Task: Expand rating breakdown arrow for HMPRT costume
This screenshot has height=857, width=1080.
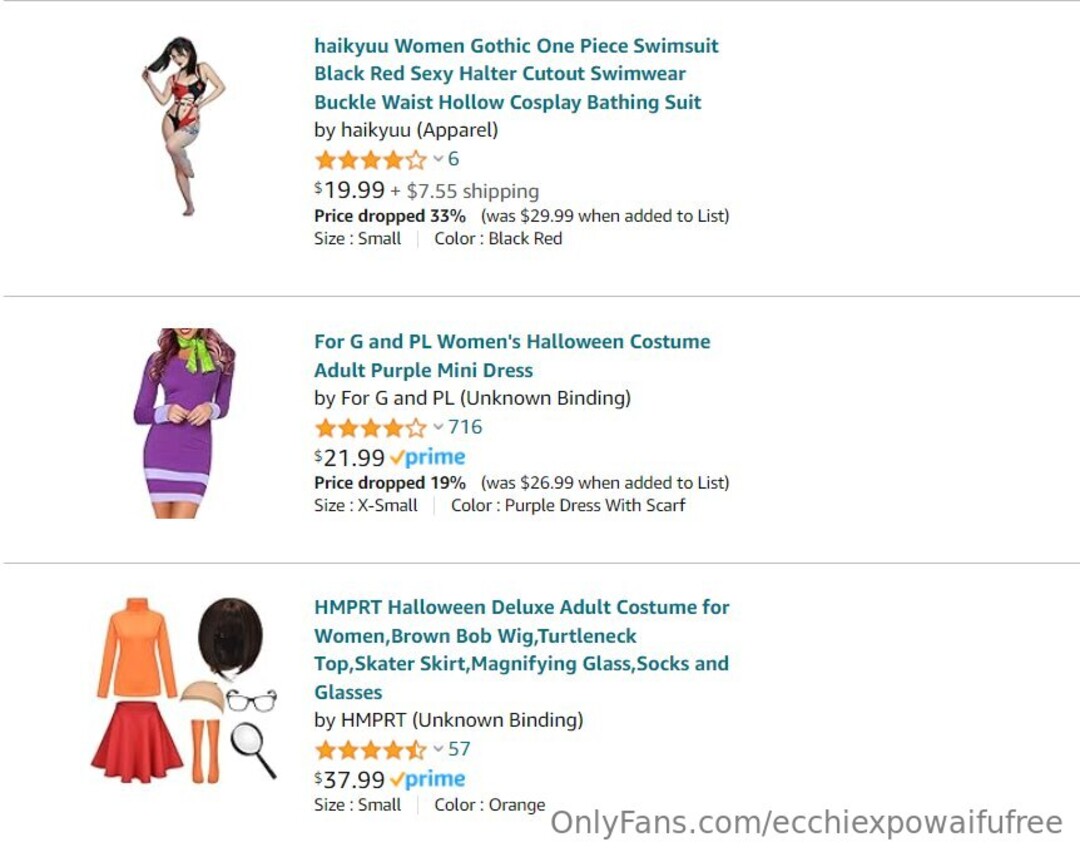Action: (438, 750)
